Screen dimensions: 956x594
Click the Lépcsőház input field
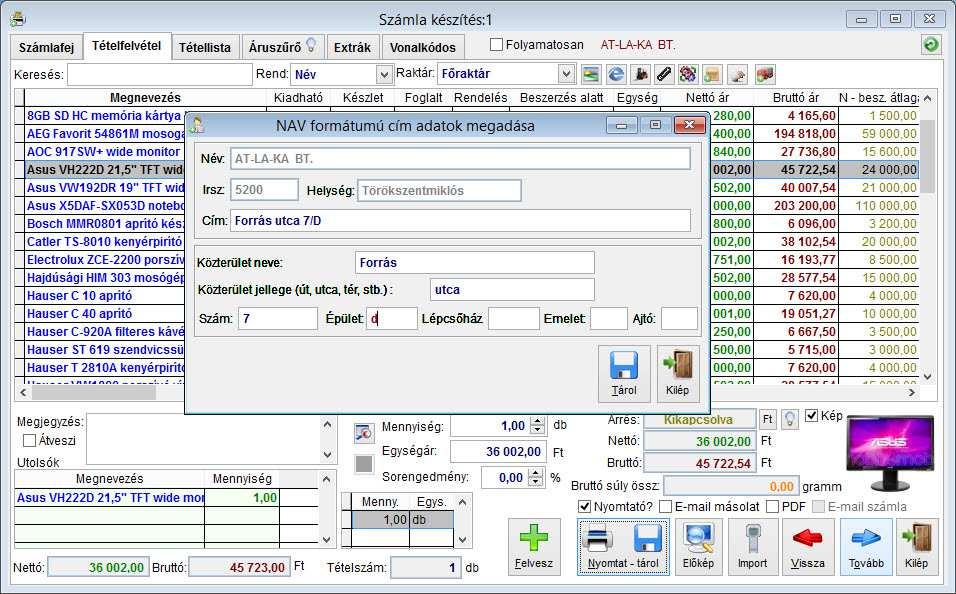[x=514, y=318]
